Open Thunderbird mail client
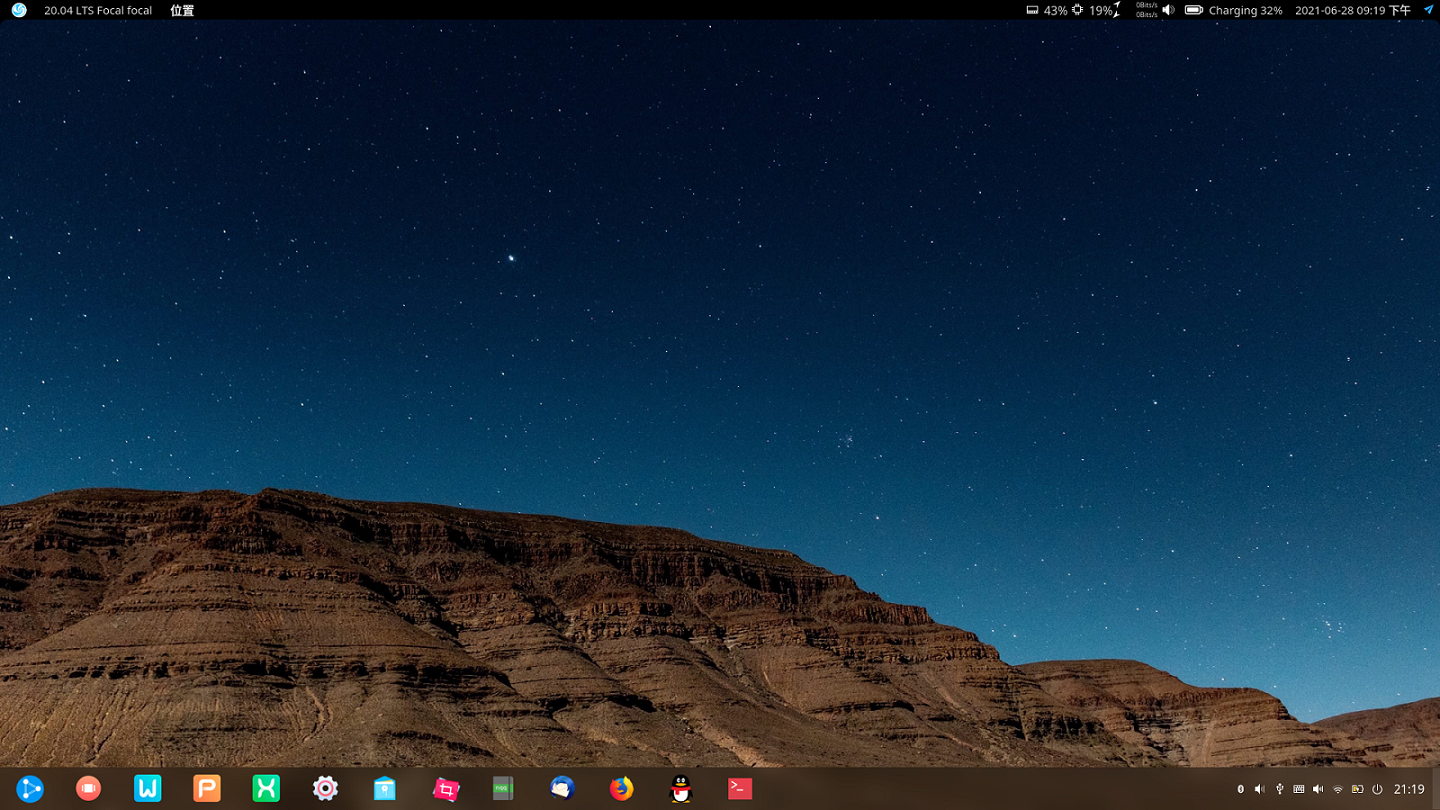The width and height of the screenshot is (1440, 810). click(562, 789)
